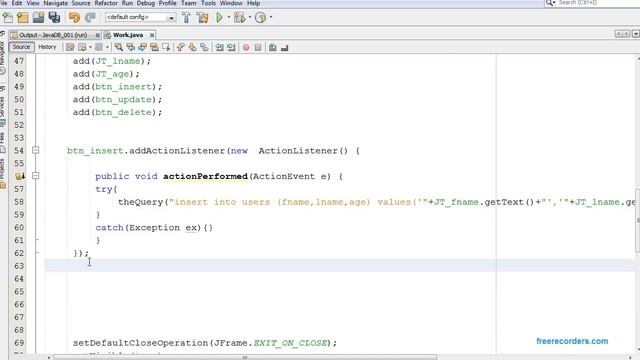
Task: Click the Undo icon in main toolbar
Action: coord(74,18)
